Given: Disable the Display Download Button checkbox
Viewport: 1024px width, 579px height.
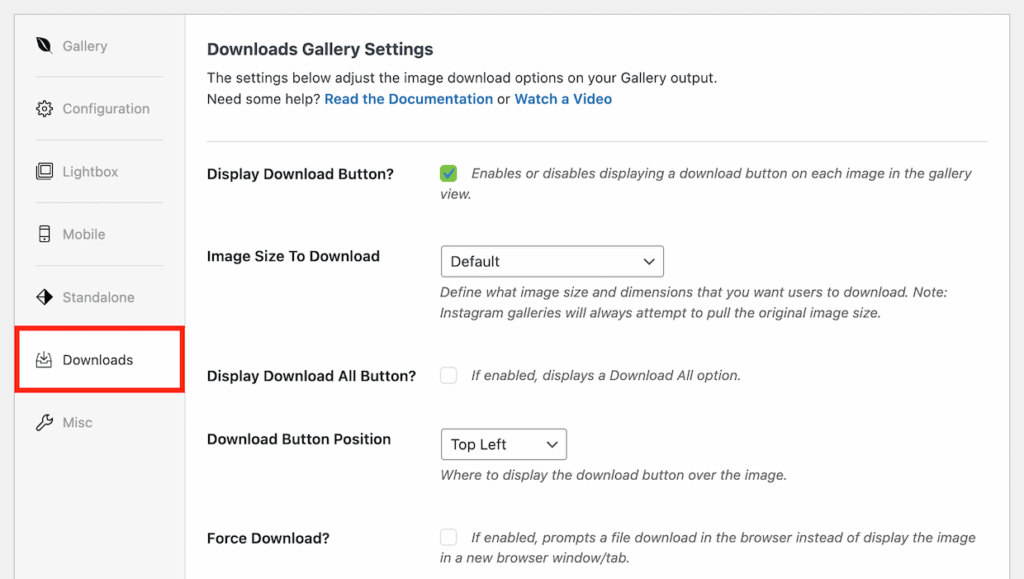Looking at the screenshot, I should (448, 172).
